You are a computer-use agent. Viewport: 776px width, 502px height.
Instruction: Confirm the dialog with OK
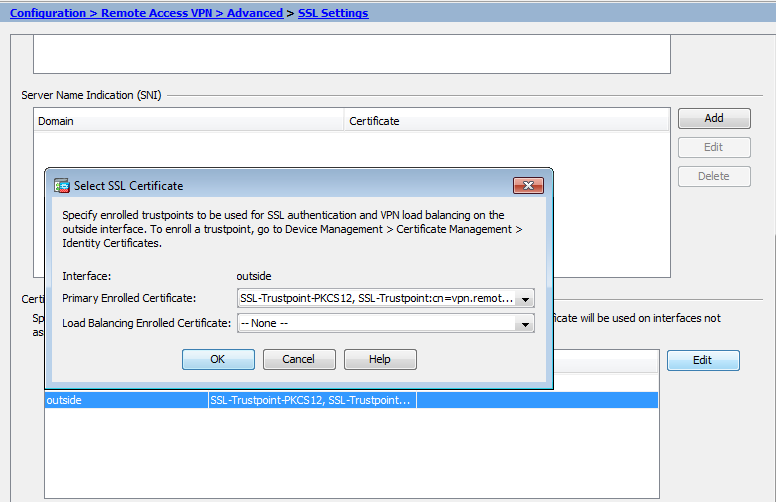(218, 359)
